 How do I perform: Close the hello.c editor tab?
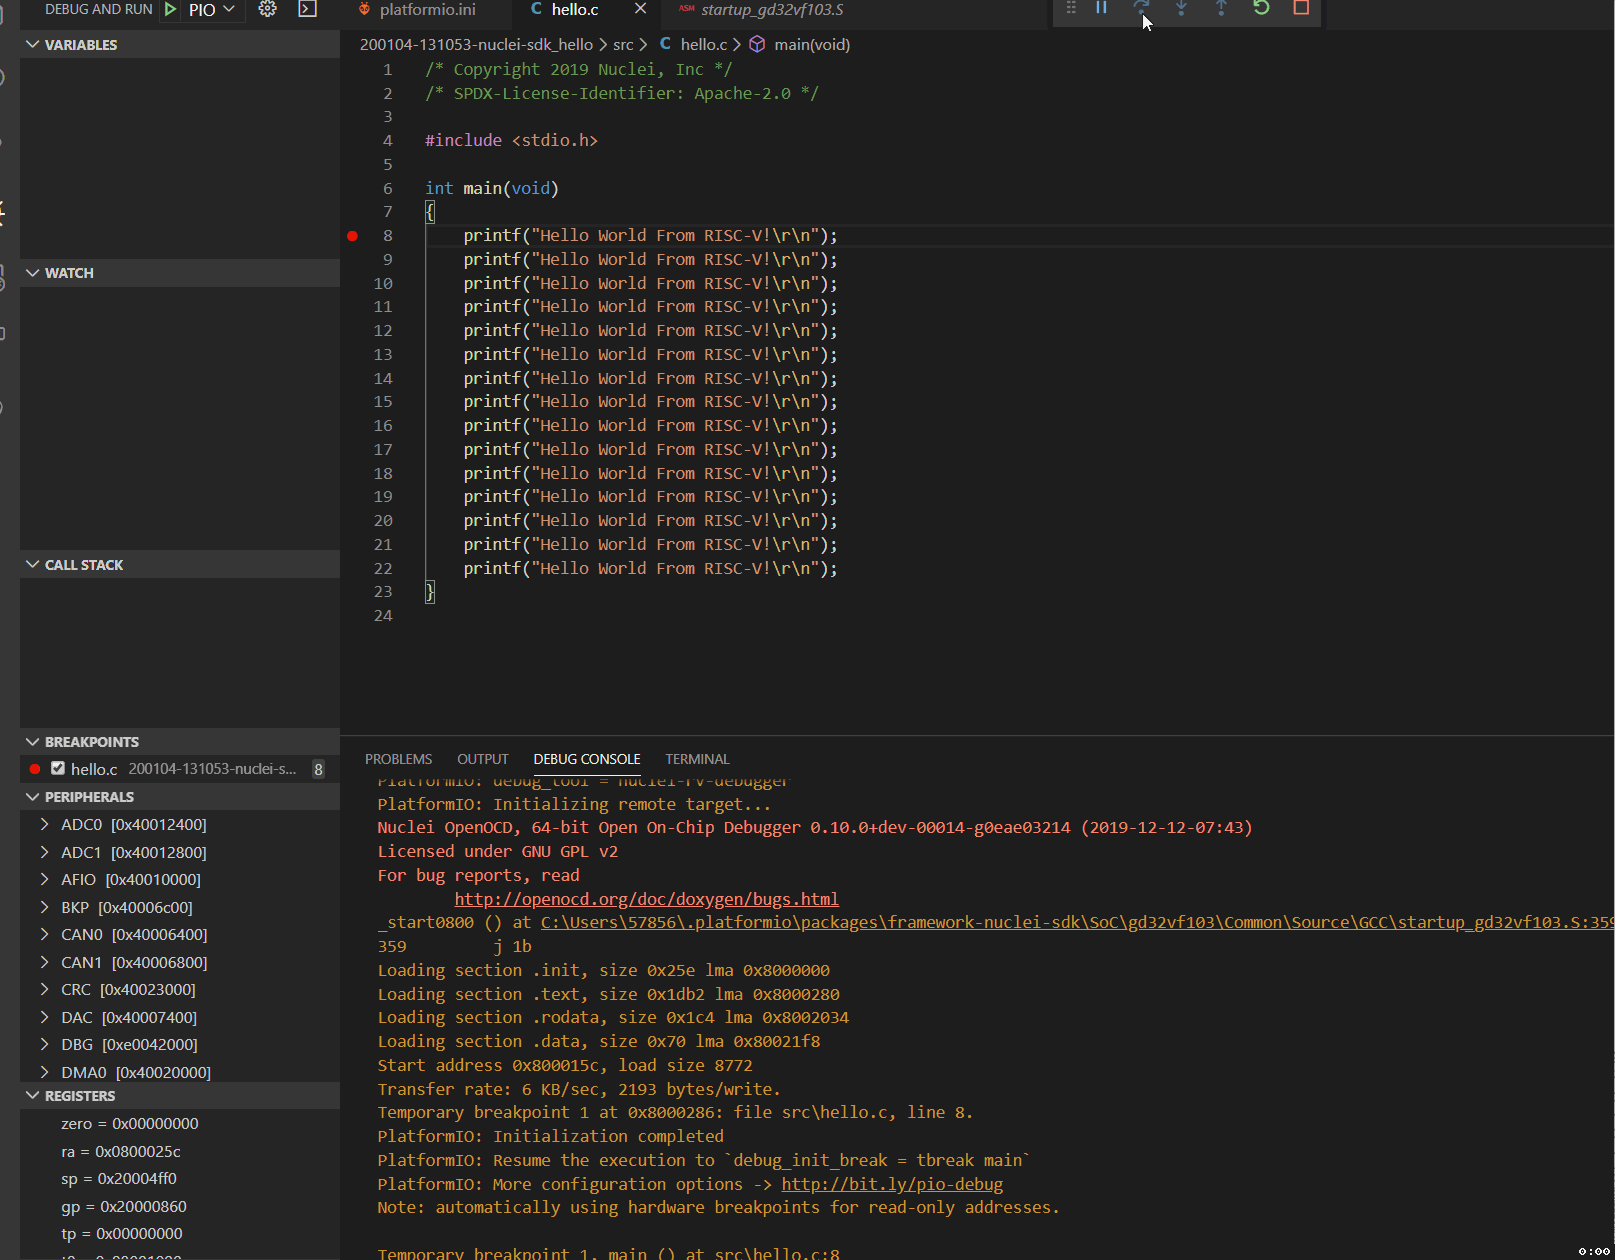640,9
